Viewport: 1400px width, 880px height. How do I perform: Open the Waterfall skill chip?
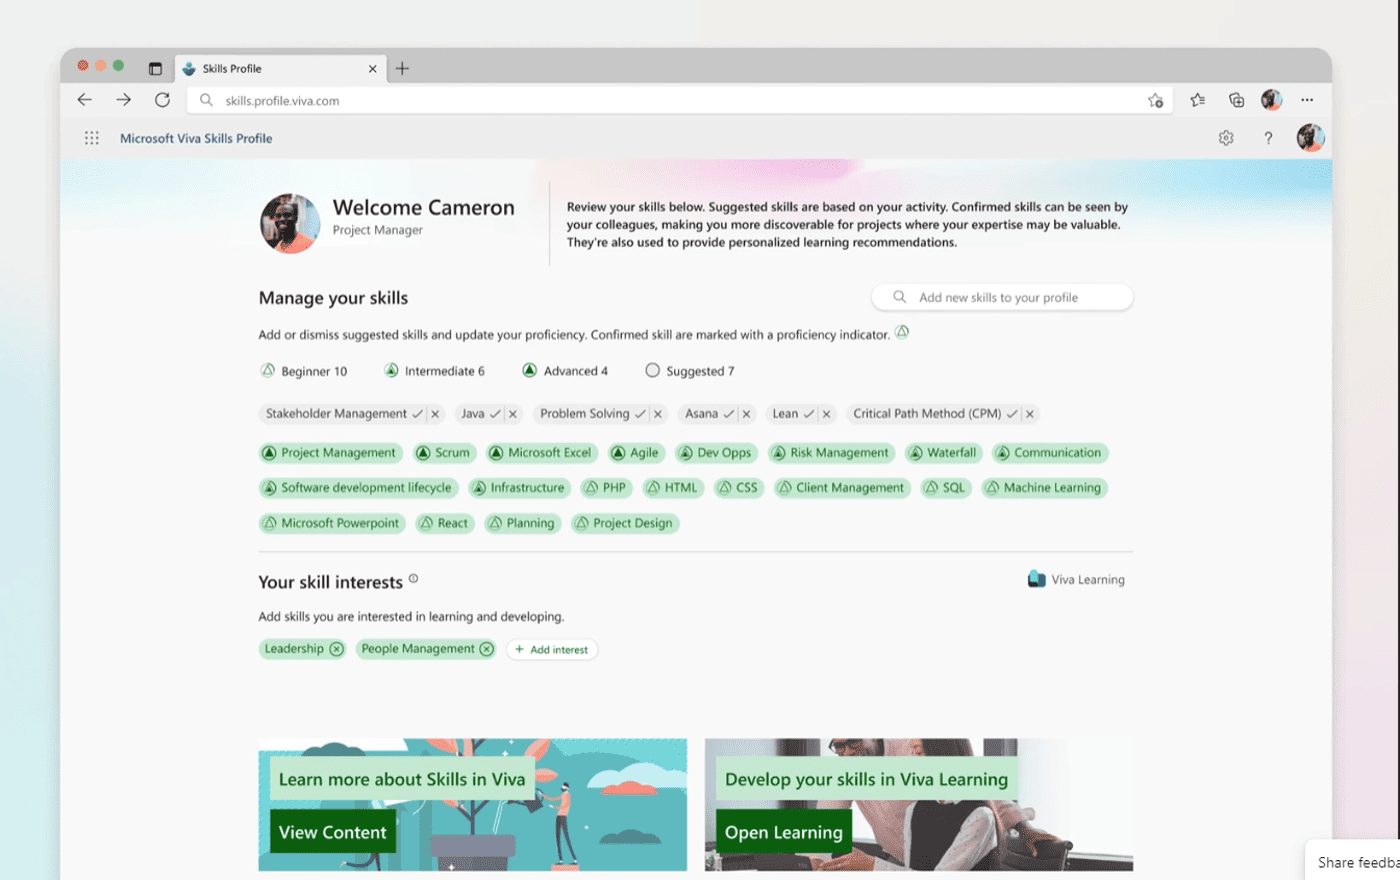(943, 453)
